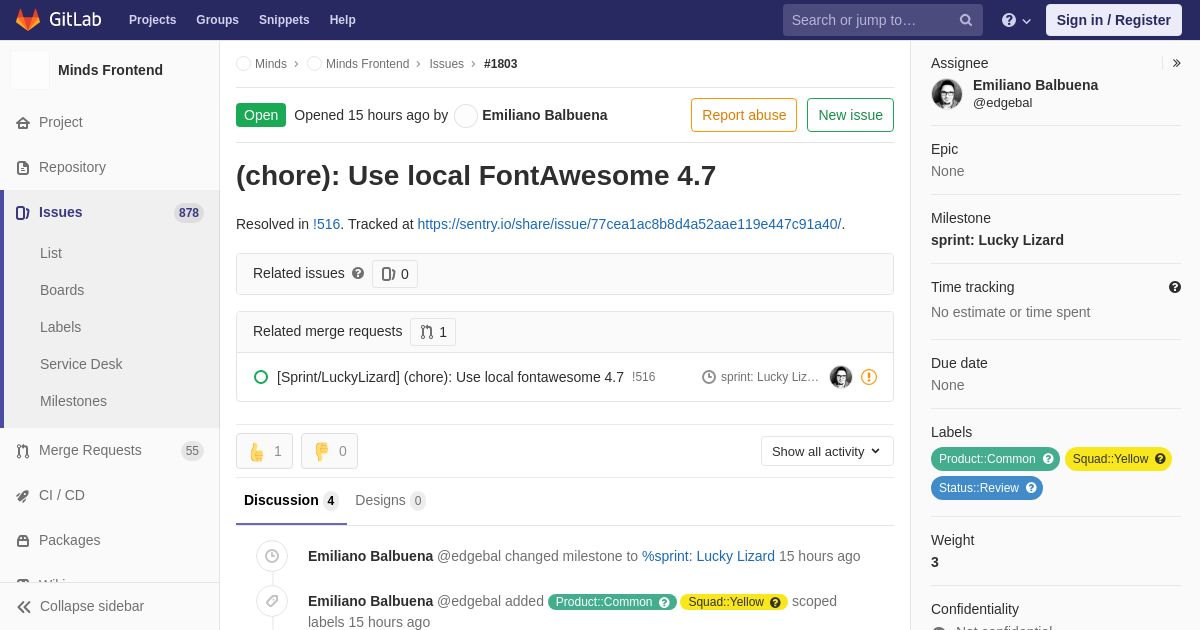Open the Show all activity dropdown
Image resolution: width=1200 pixels, height=630 pixels.
(827, 451)
